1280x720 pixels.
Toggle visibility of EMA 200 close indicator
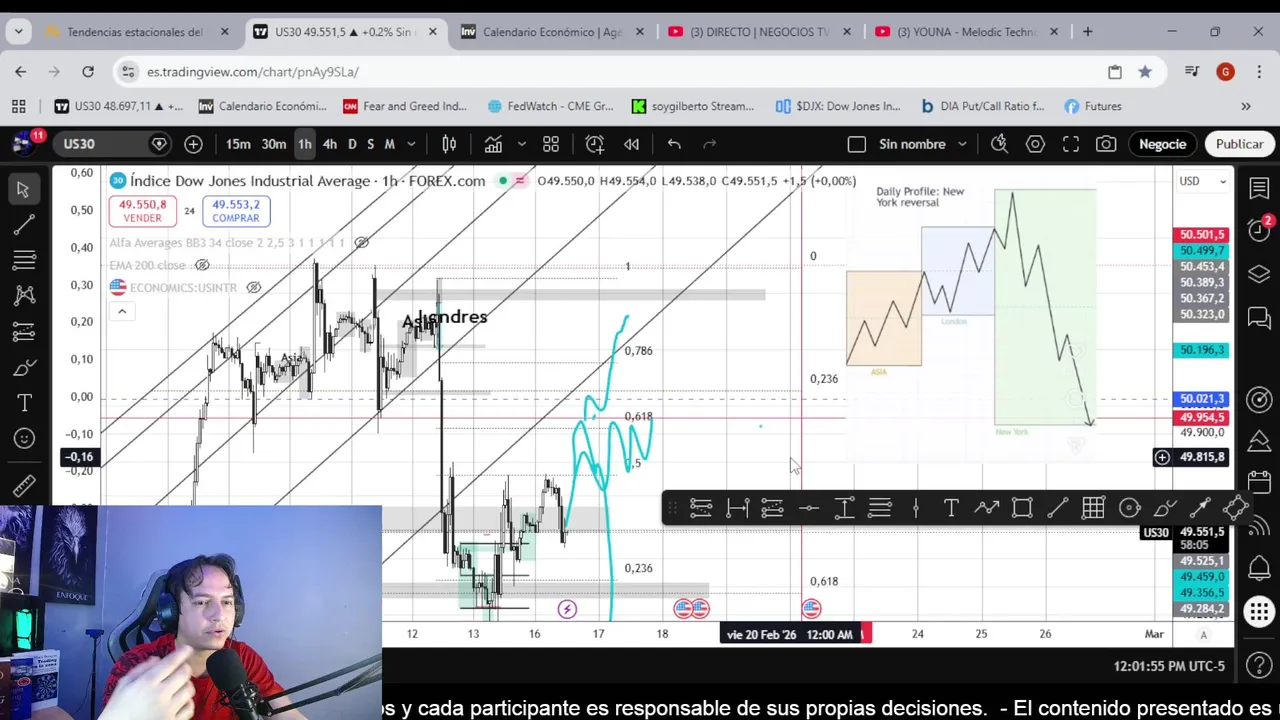[202, 265]
